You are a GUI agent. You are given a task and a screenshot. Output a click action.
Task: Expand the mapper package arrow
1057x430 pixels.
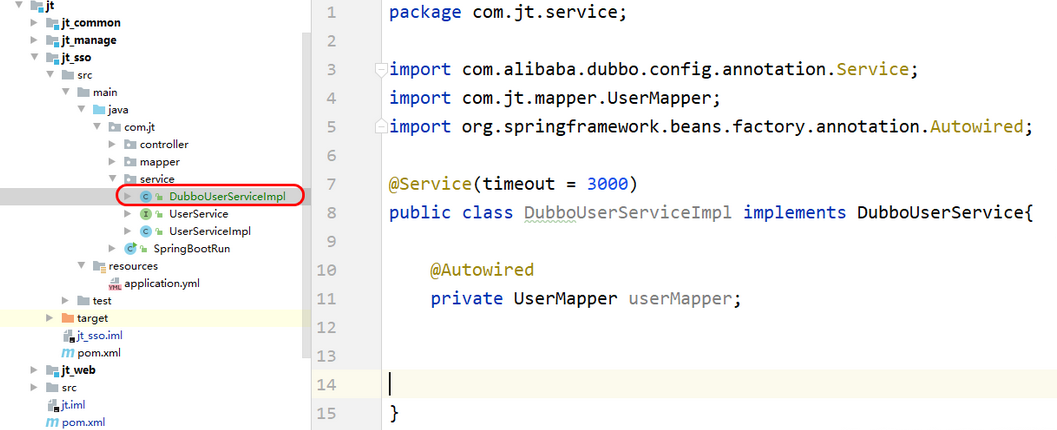click(112, 162)
